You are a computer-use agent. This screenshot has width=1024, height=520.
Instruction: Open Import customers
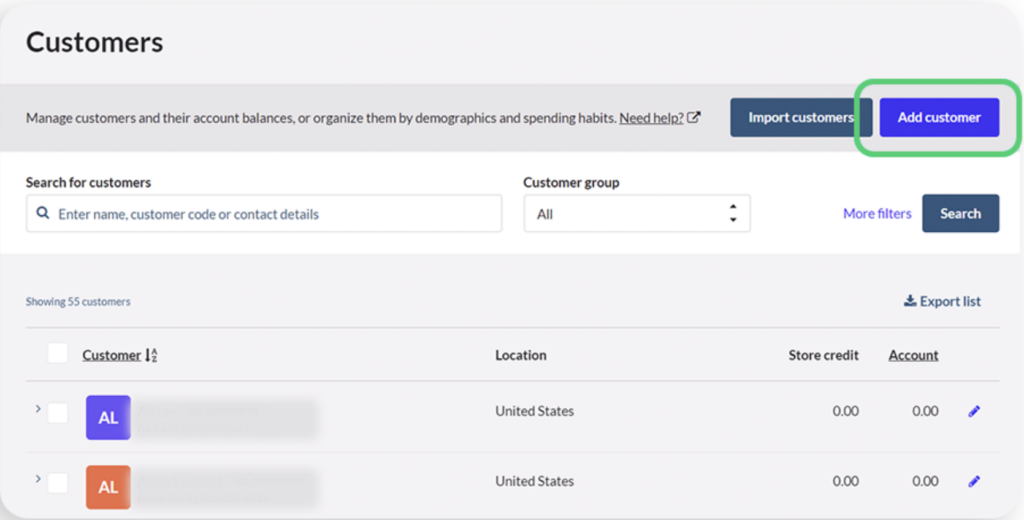tap(801, 118)
